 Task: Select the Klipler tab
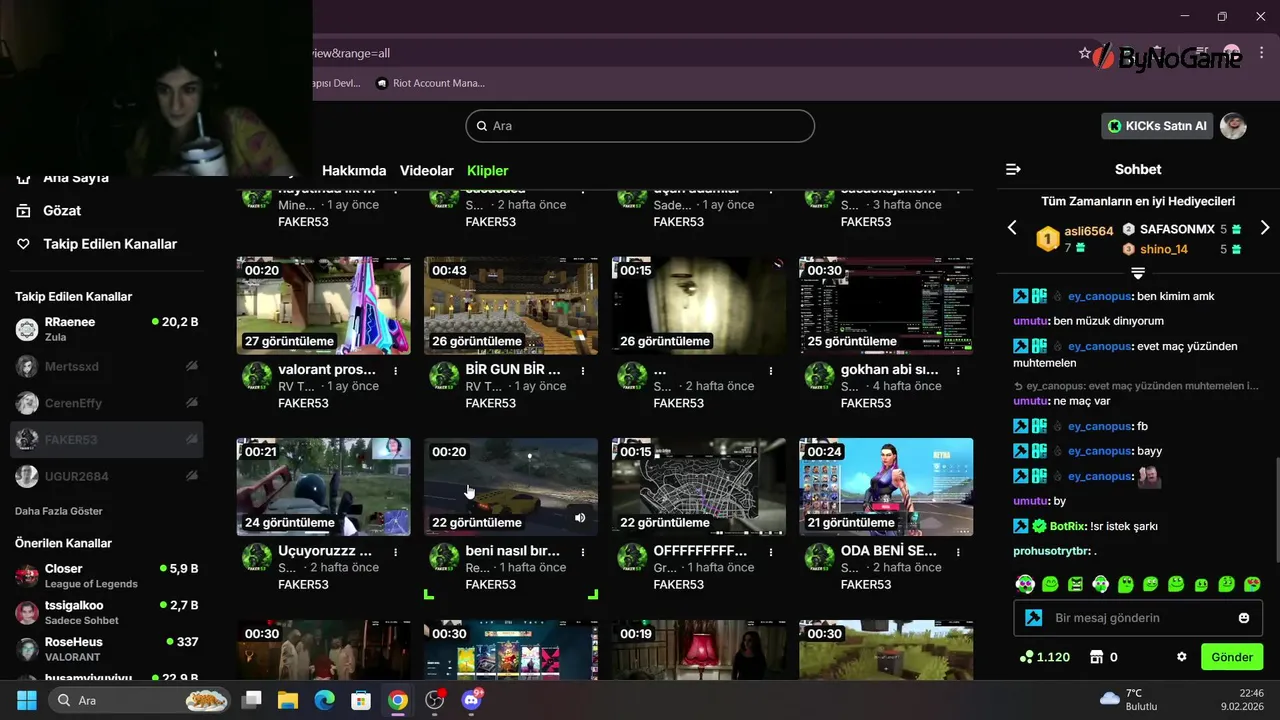pos(488,171)
